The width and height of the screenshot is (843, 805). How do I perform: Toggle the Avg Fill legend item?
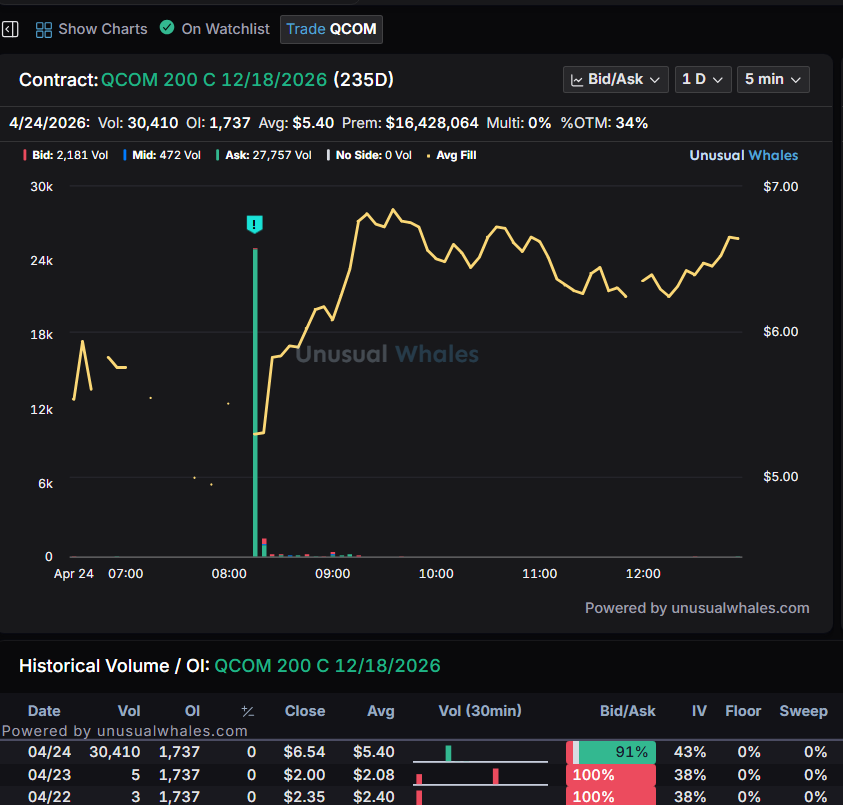(x=452, y=155)
